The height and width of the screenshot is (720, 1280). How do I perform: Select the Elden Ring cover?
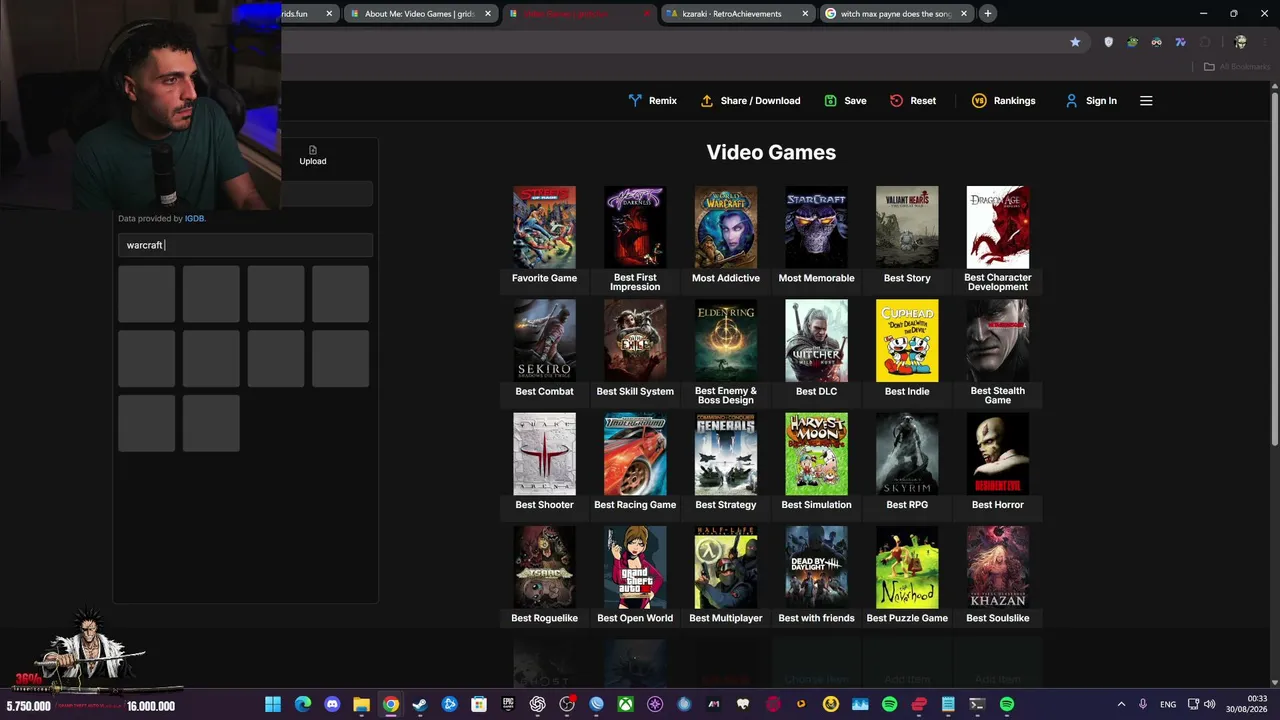pyautogui.click(x=726, y=340)
